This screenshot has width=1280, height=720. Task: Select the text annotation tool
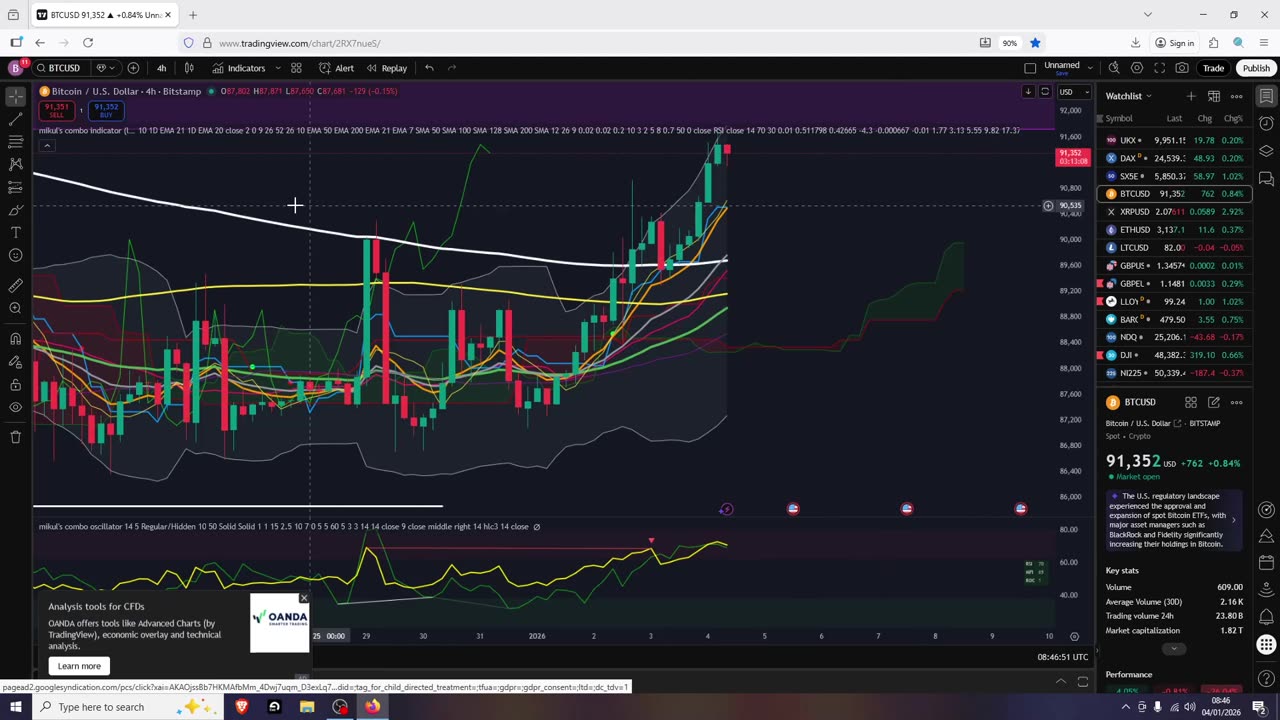coord(15,232)
